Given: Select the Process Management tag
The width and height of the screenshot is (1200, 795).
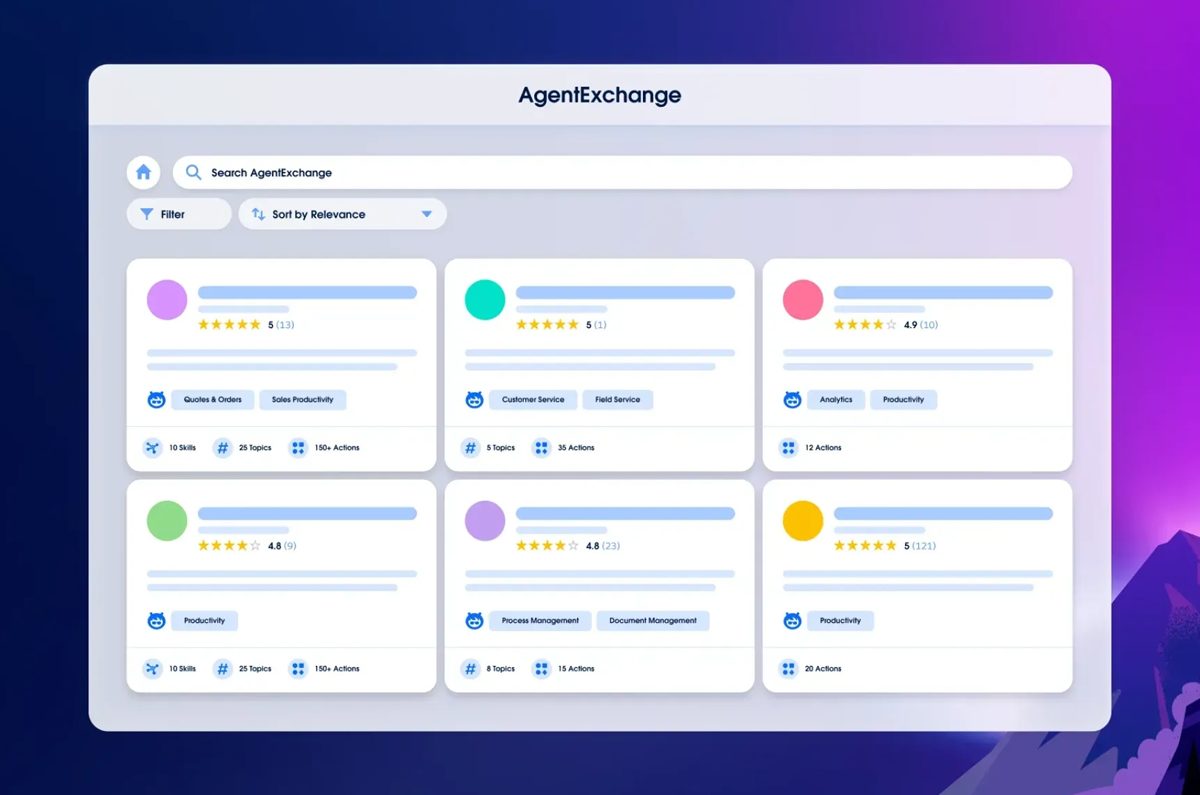Looking at the screenshot, I should coord(540,621).
